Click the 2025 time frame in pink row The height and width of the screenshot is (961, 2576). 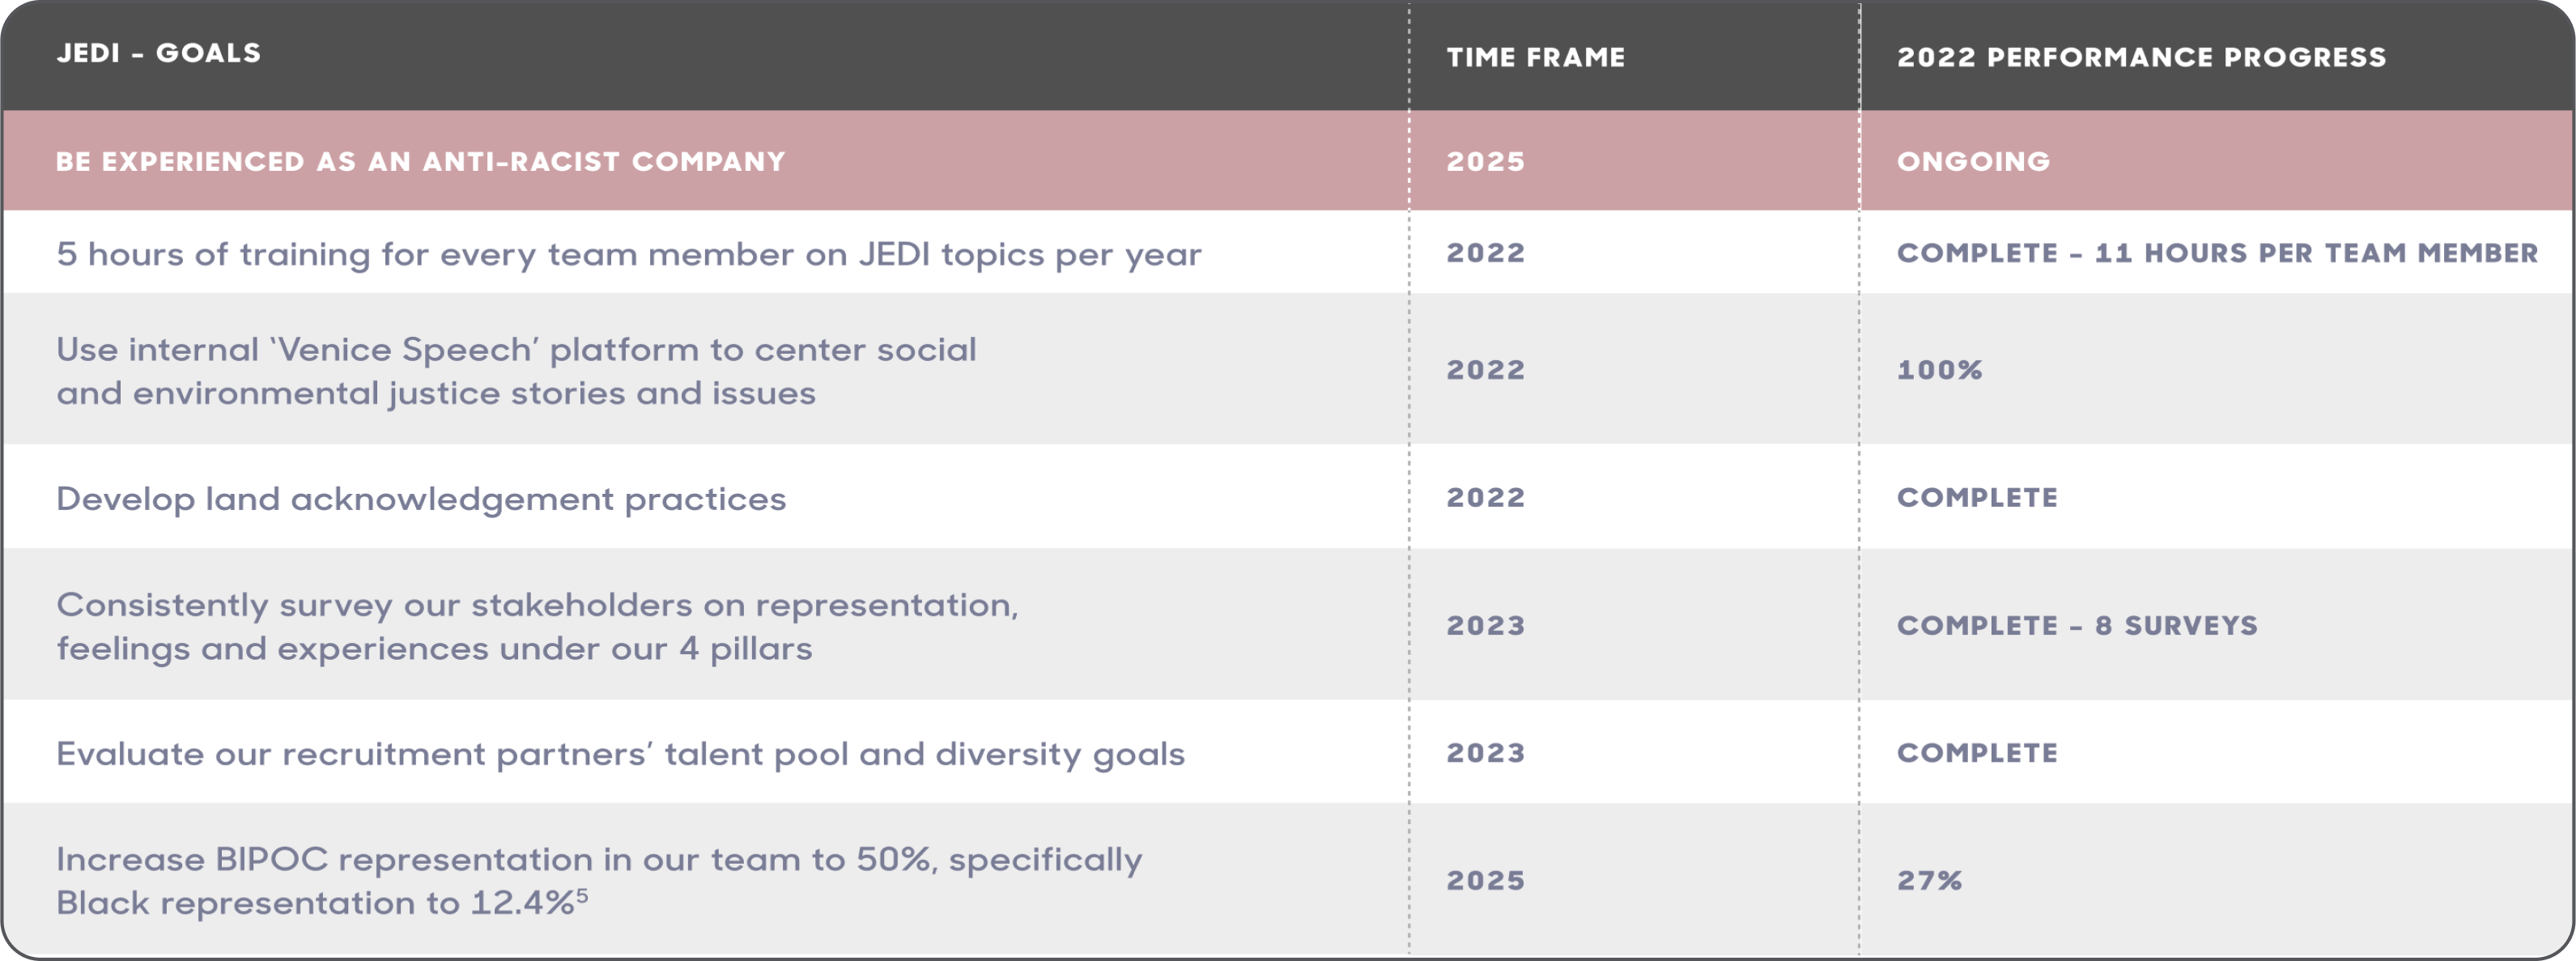(1485, 162)
